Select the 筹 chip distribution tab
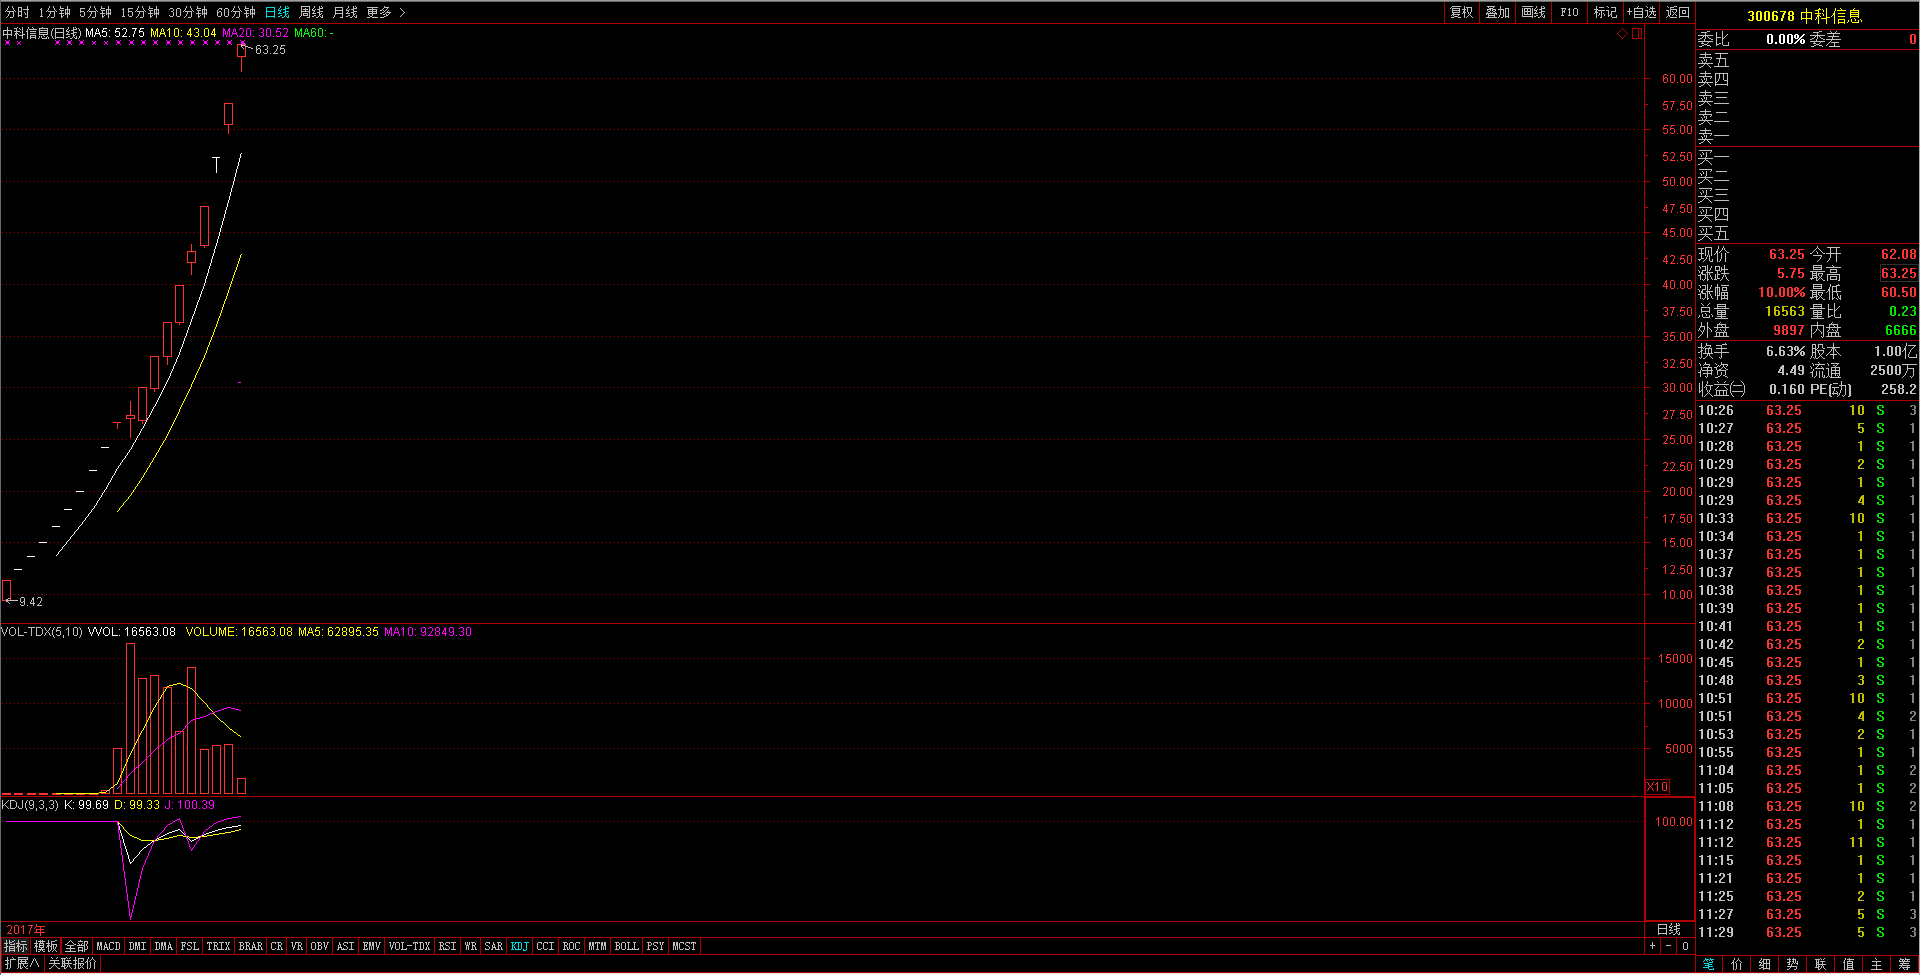Viewport: 1920px width, 975px height. coord(1904,964)
